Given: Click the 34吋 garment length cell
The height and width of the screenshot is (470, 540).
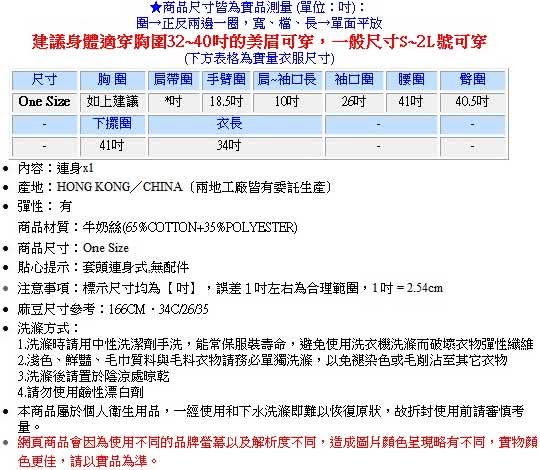Looking at the screenshot, I should [x=235, y=146].
